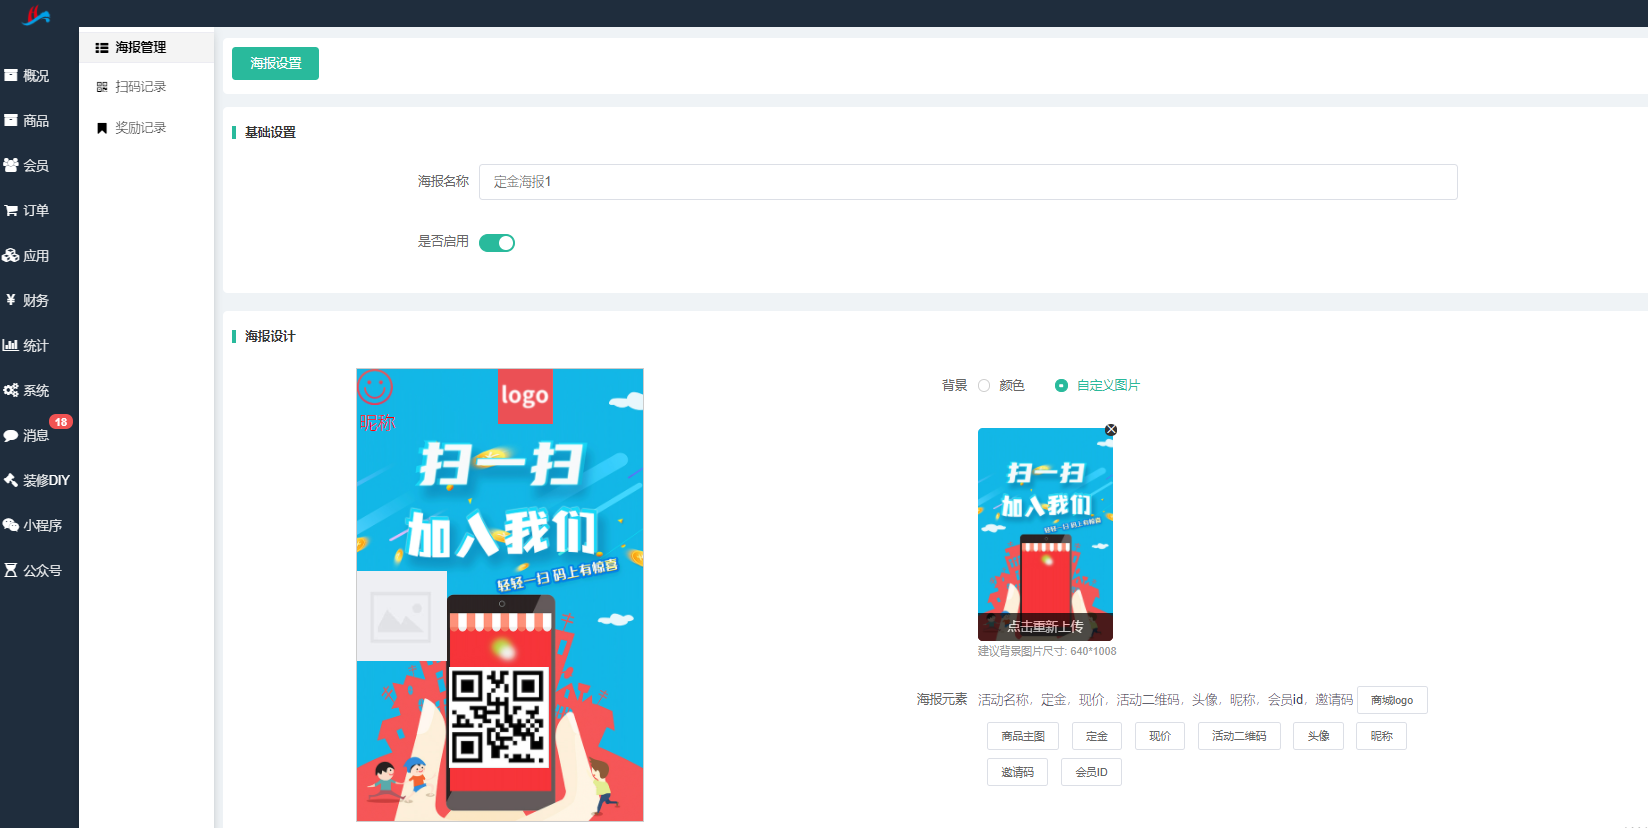Open the 会员 members sidebar icon
Image resolution: width=1648 pixels, height=828 pixels.
tap(11, 165)
